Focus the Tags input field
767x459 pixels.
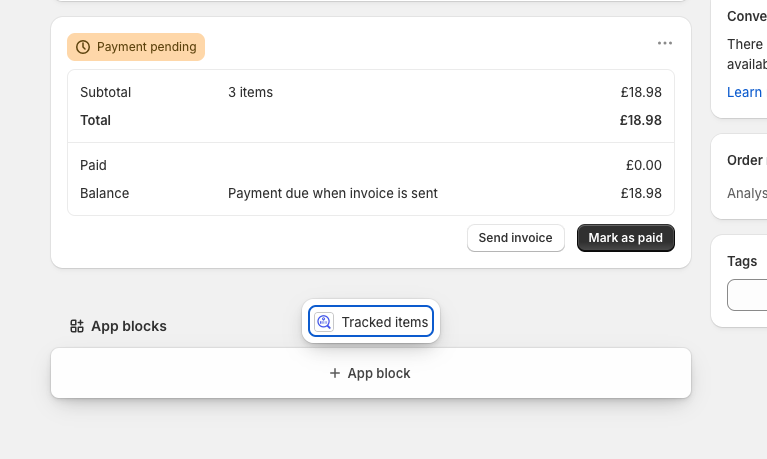tap(748, 295)
